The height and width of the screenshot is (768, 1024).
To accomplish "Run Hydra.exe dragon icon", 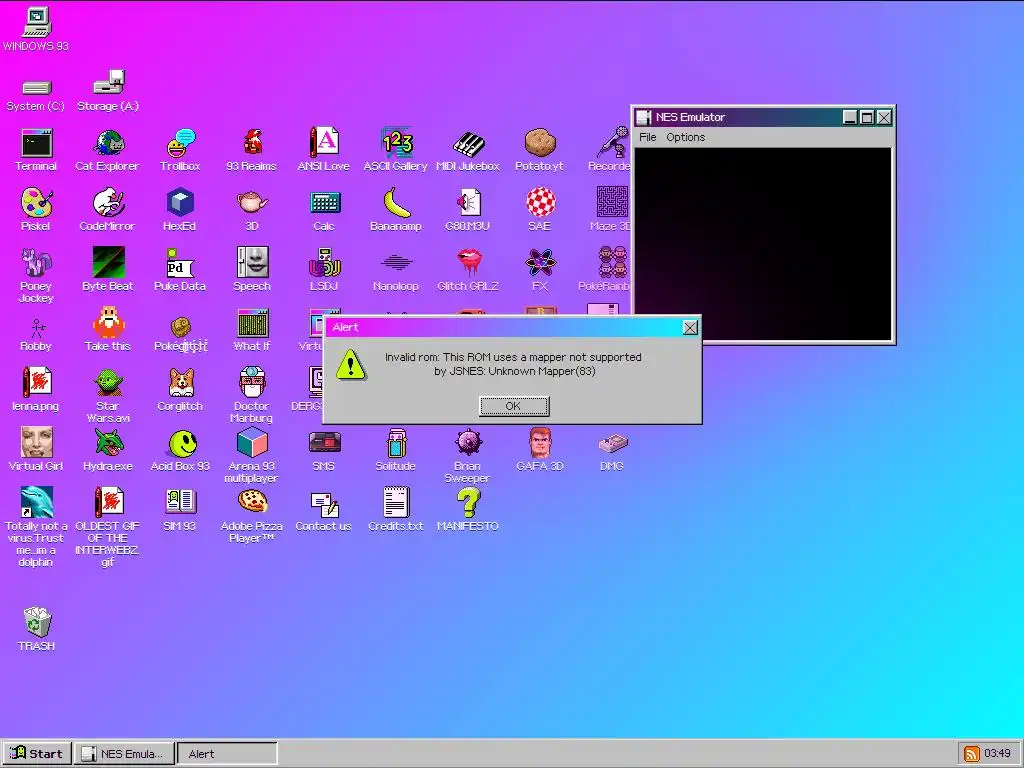I will tap(108, 443).
